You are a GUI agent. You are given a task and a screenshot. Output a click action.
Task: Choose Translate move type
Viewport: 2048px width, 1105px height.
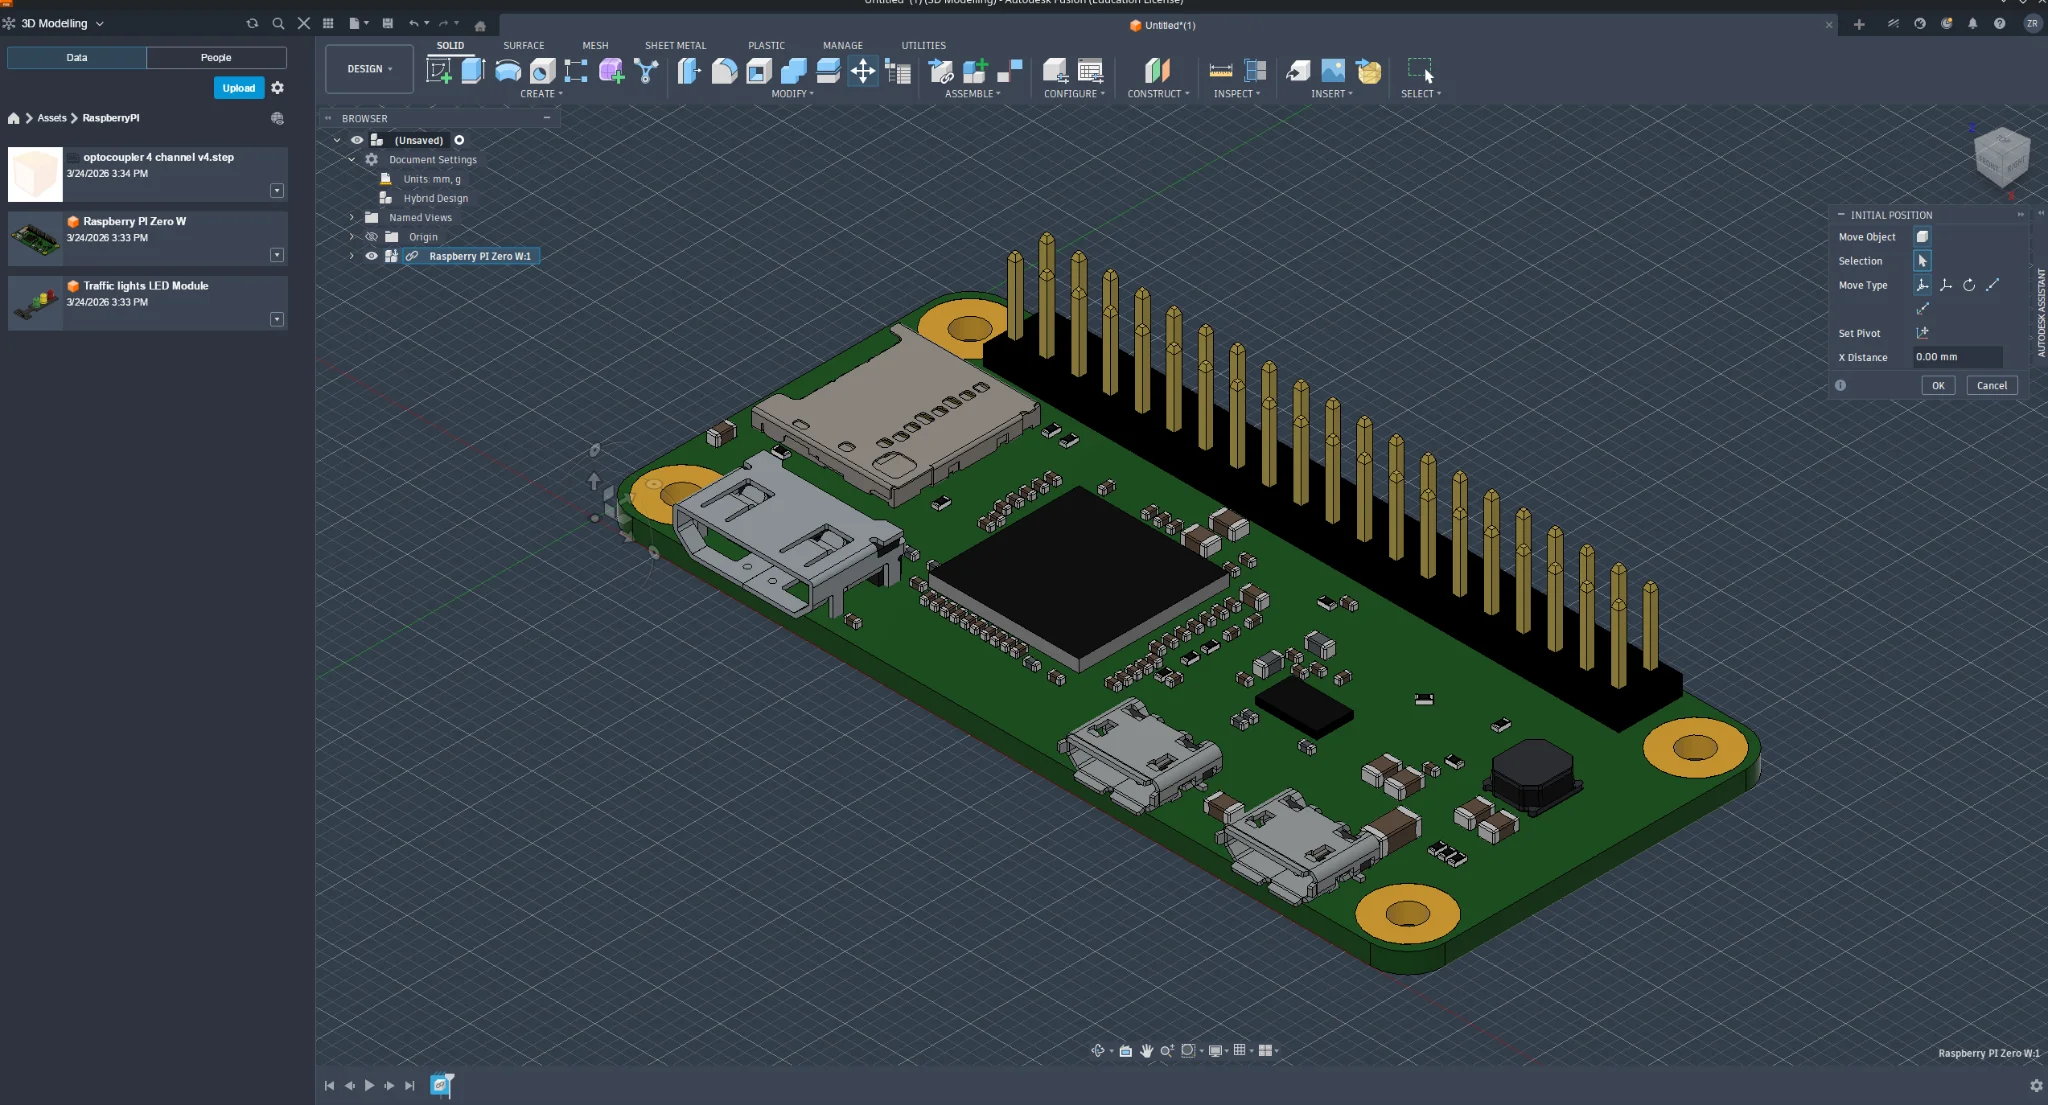(x=1946, y=285)
